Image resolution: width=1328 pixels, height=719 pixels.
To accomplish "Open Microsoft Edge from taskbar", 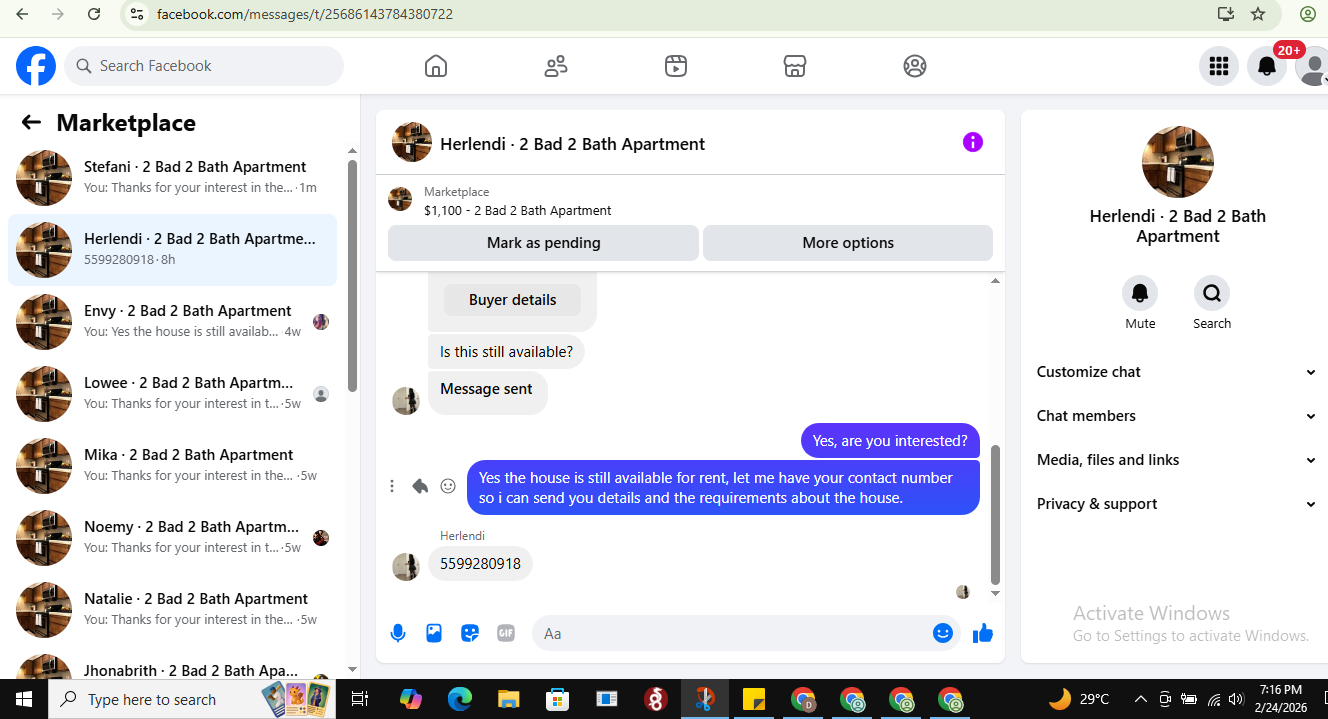I will pos(460,699).
